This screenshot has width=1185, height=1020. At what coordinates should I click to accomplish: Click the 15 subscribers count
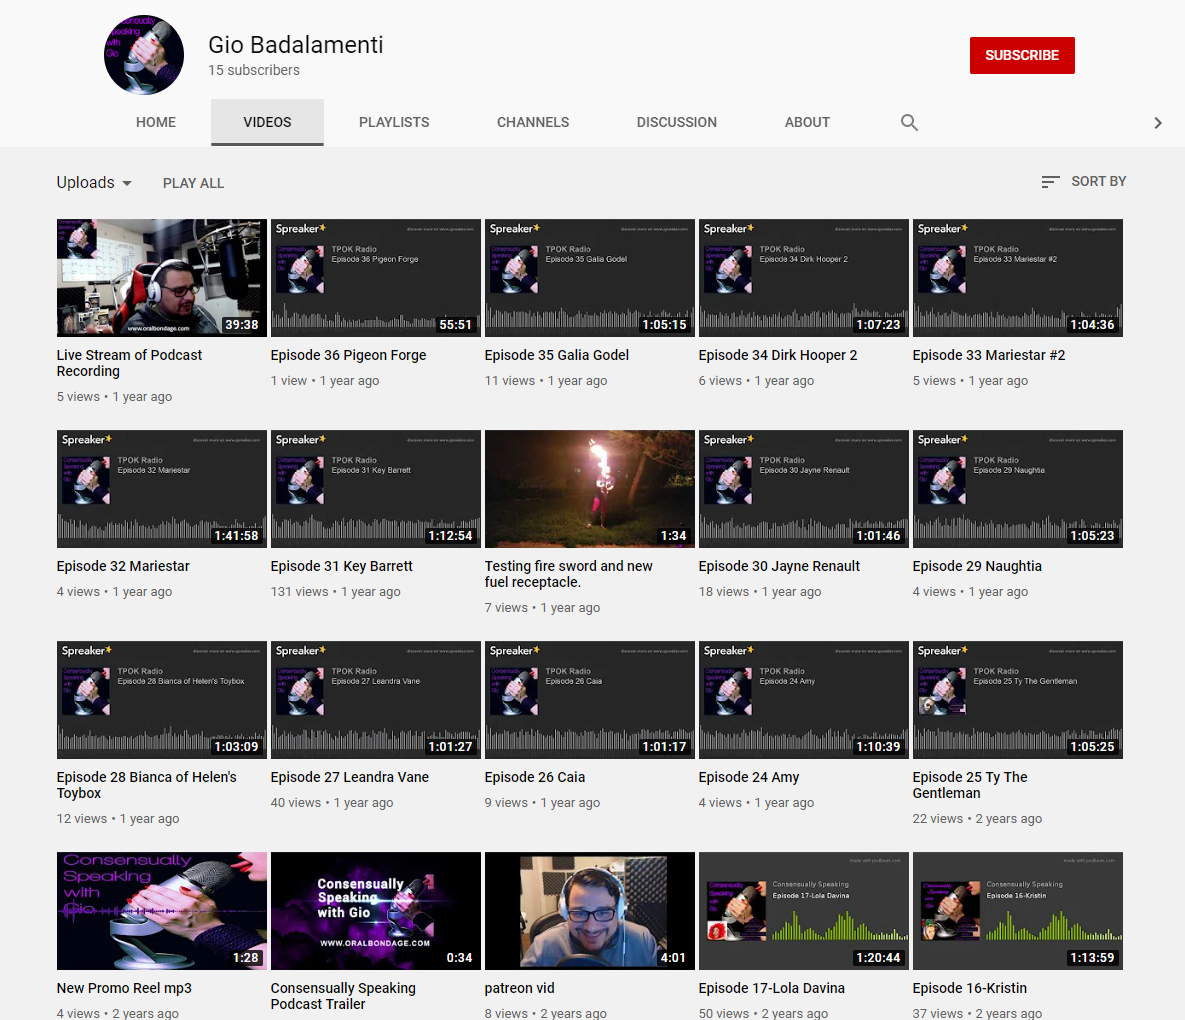(254, 70)
